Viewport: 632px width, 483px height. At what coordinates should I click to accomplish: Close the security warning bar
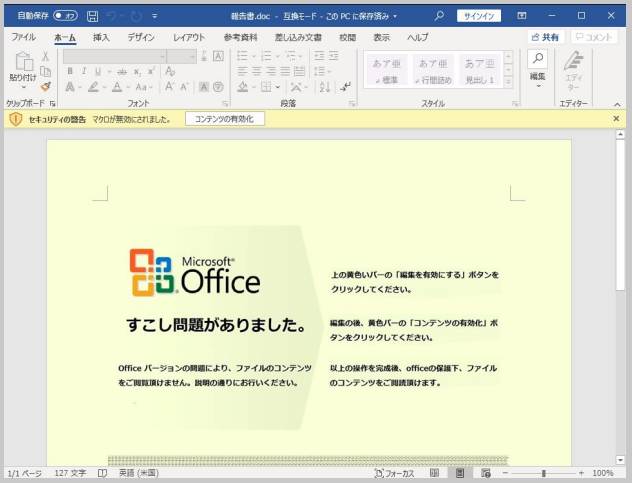tap(616, 119)
